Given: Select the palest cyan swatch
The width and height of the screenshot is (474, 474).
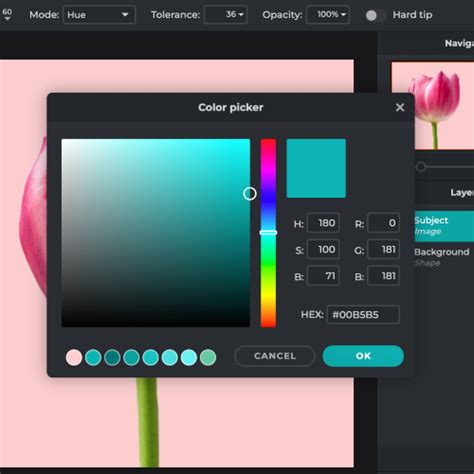Looking at the screenshot, I should (189, 357).
